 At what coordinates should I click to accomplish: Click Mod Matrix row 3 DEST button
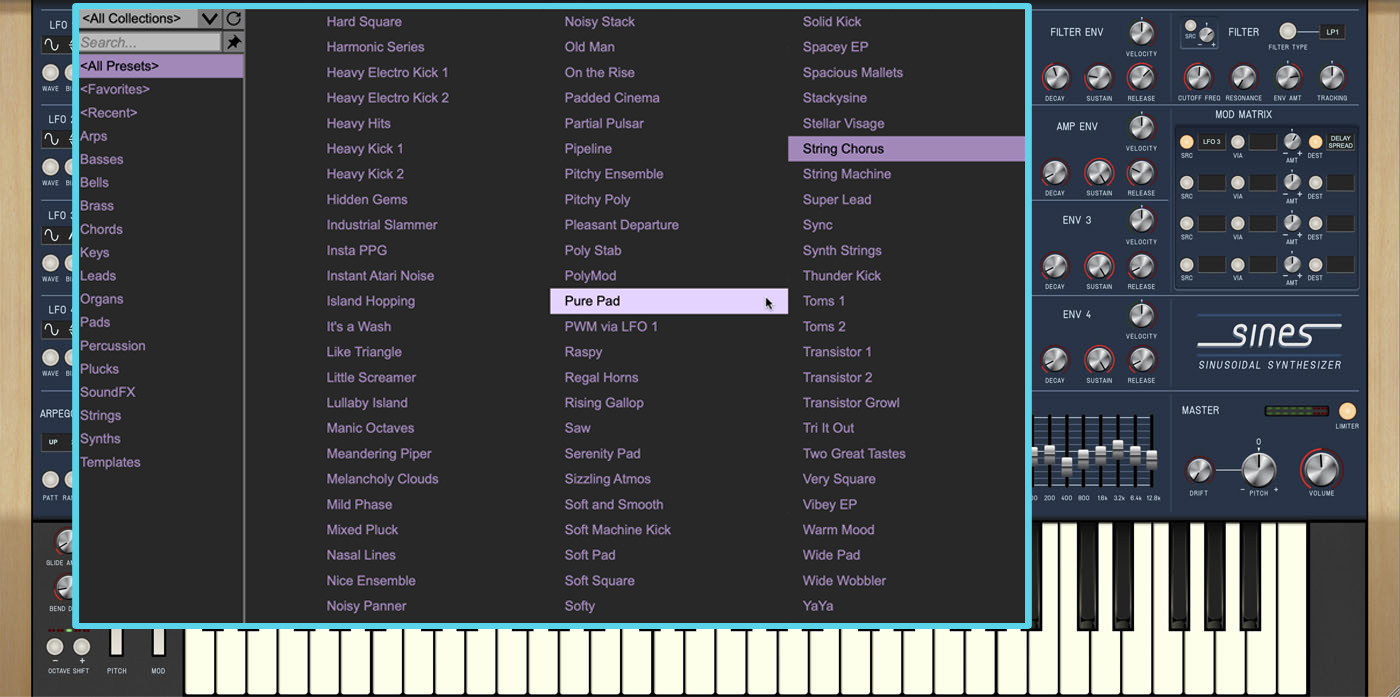pos(1315,224)
